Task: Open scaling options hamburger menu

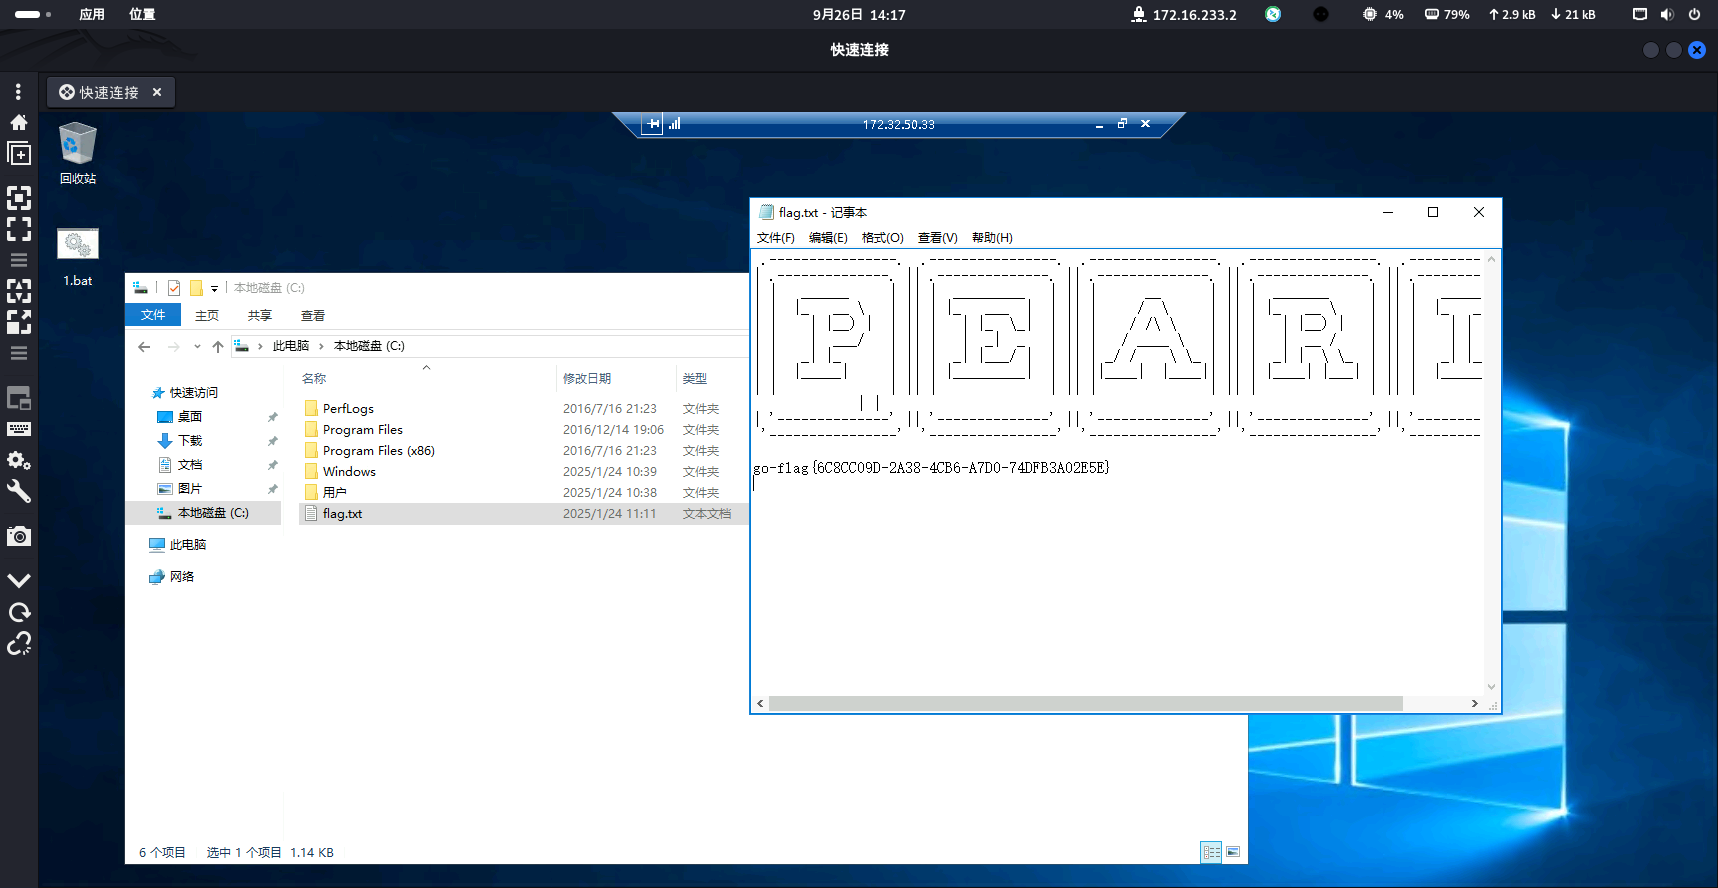Action: click(19, 353)
